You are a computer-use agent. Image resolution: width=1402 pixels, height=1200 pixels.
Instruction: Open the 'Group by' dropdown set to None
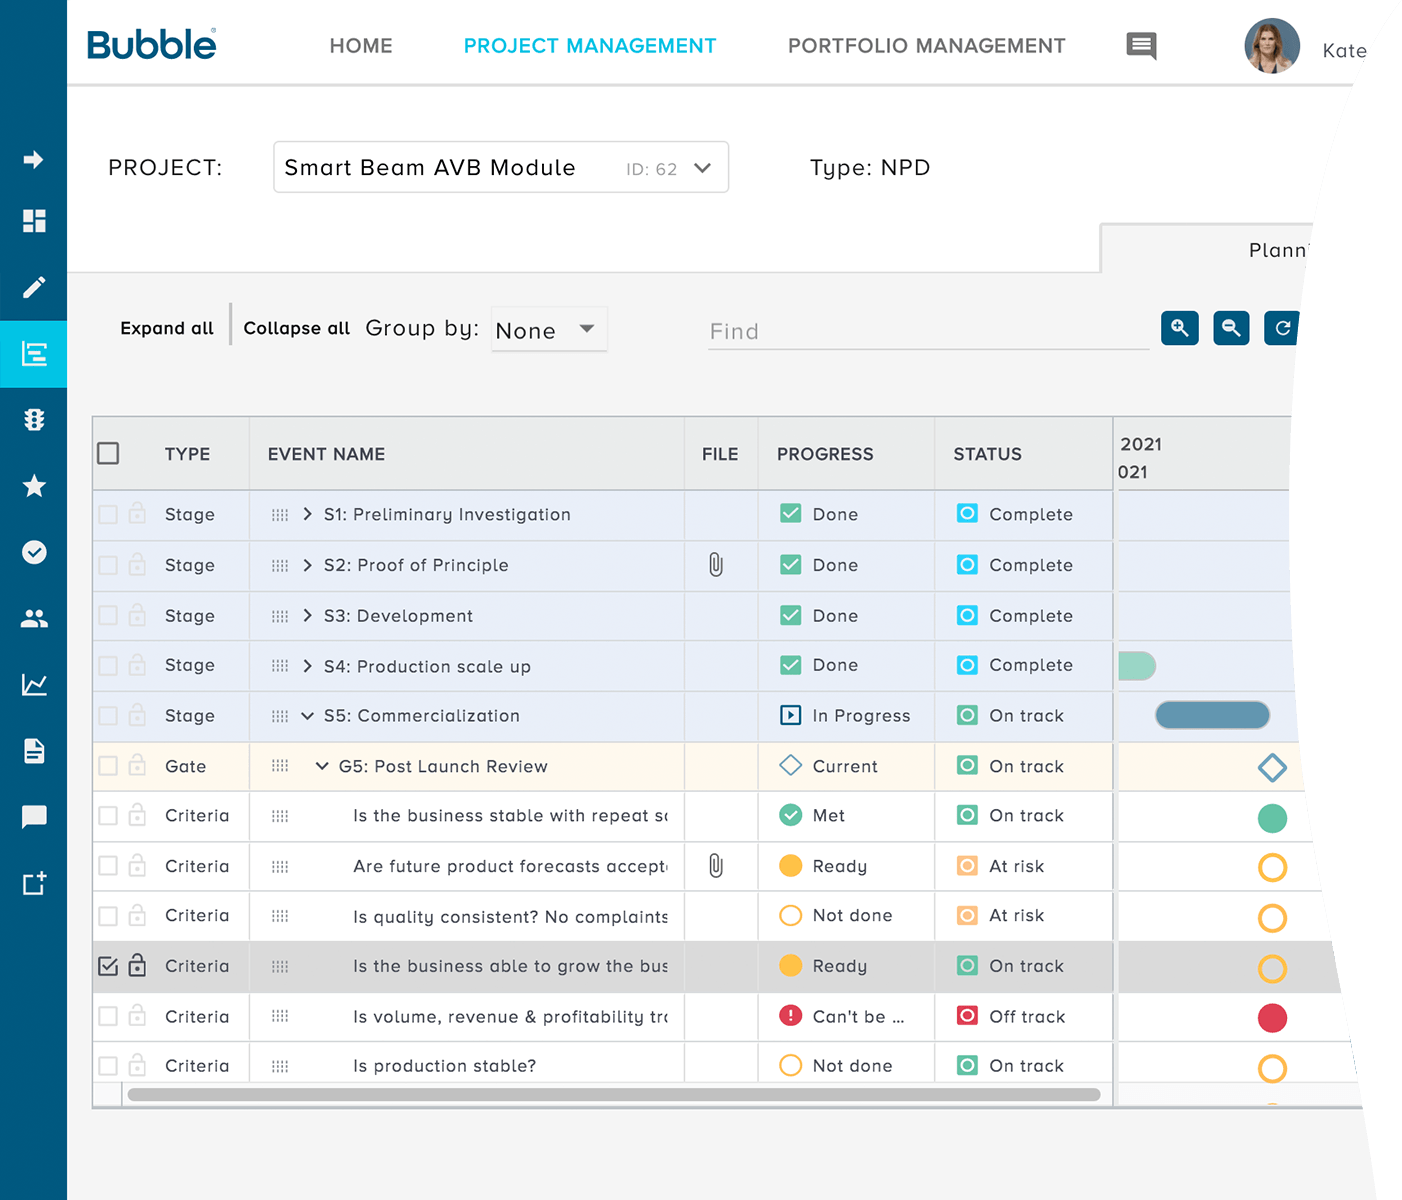[x=548, y=329]
